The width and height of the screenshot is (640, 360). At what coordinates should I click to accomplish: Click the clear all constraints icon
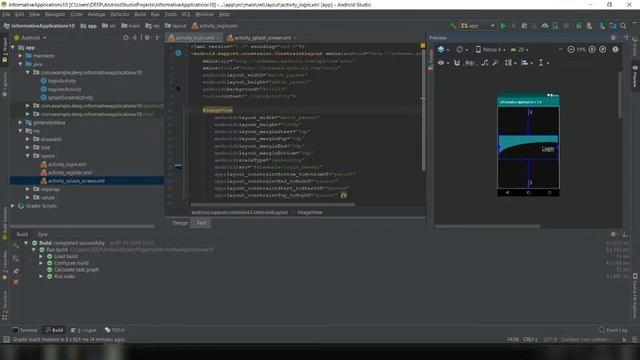click(x=484, y=63)
